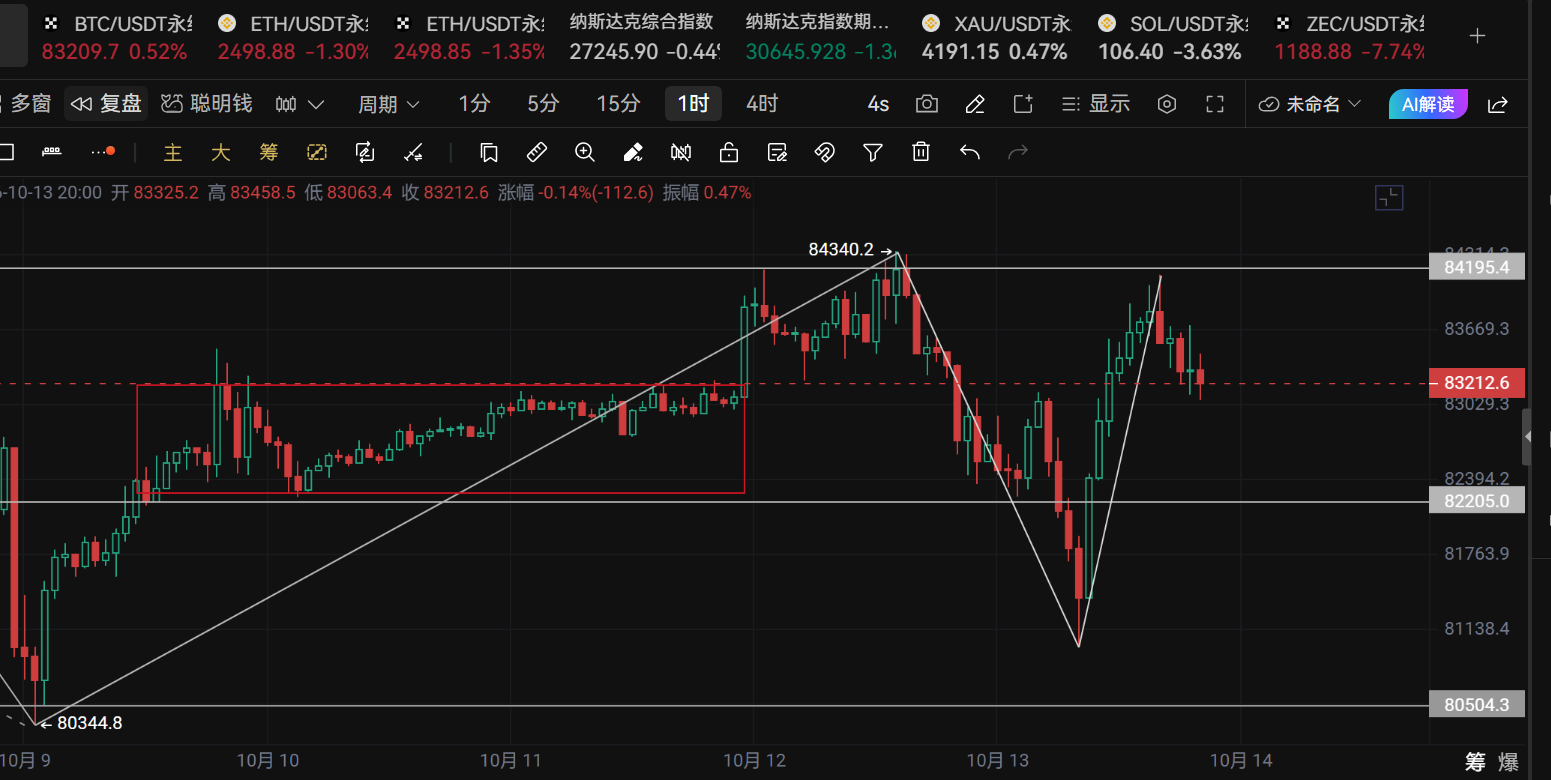Image resolution: width=1551 pixels, height=780 pixels.
Task: Select the highlighter brush drawing tool
Action: pos(633,152)
